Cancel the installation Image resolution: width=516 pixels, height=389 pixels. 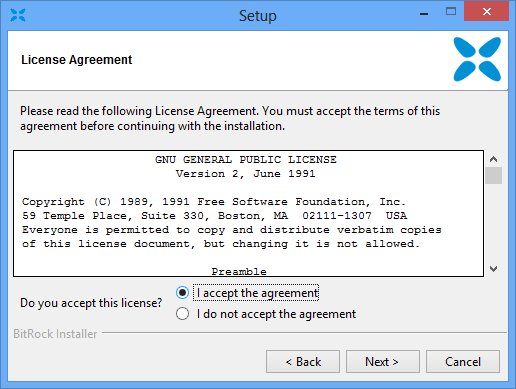click(x=463, y=361)
